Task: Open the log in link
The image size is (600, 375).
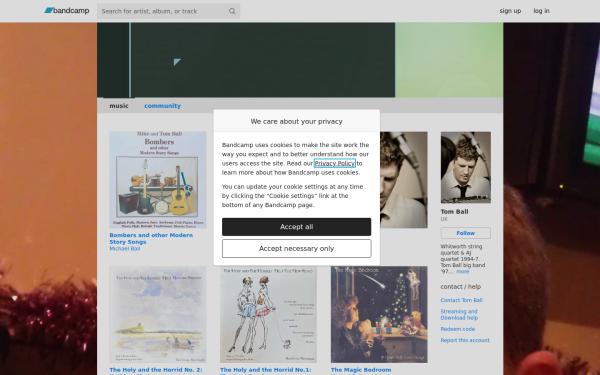Action: [541, 11]
